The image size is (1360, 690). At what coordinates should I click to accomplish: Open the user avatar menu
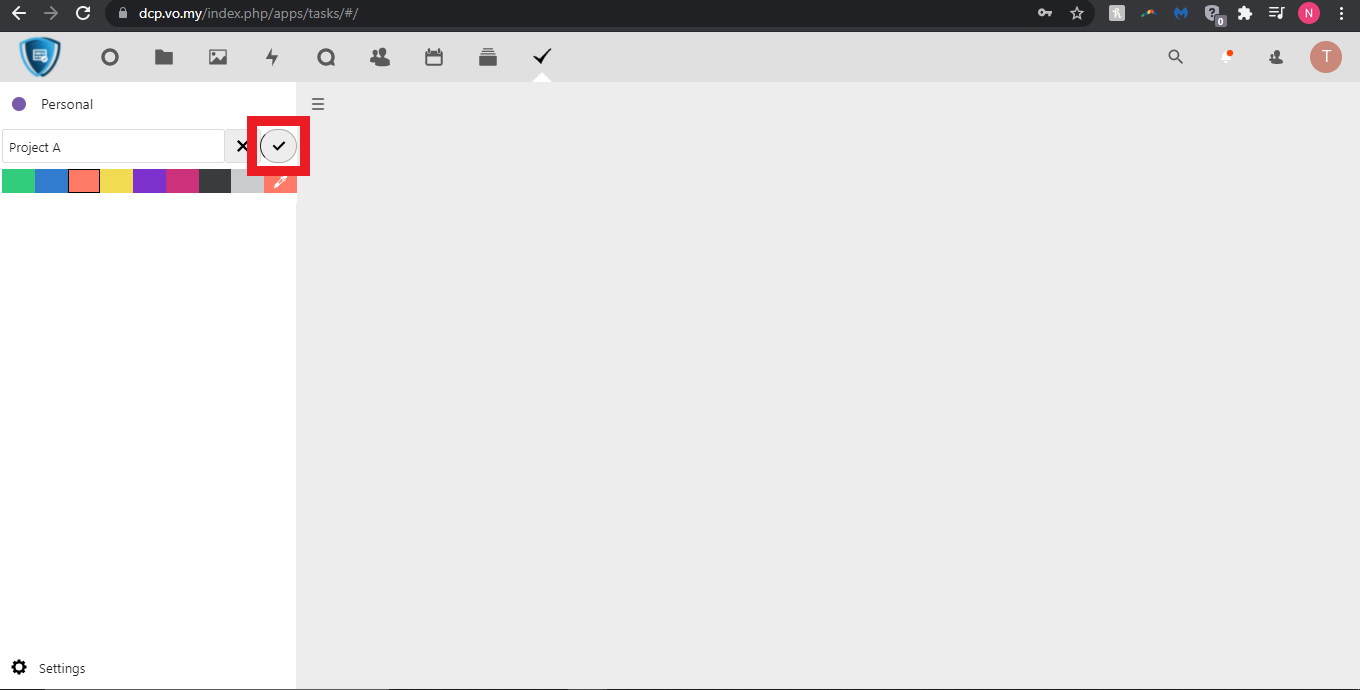[1326, 57]
